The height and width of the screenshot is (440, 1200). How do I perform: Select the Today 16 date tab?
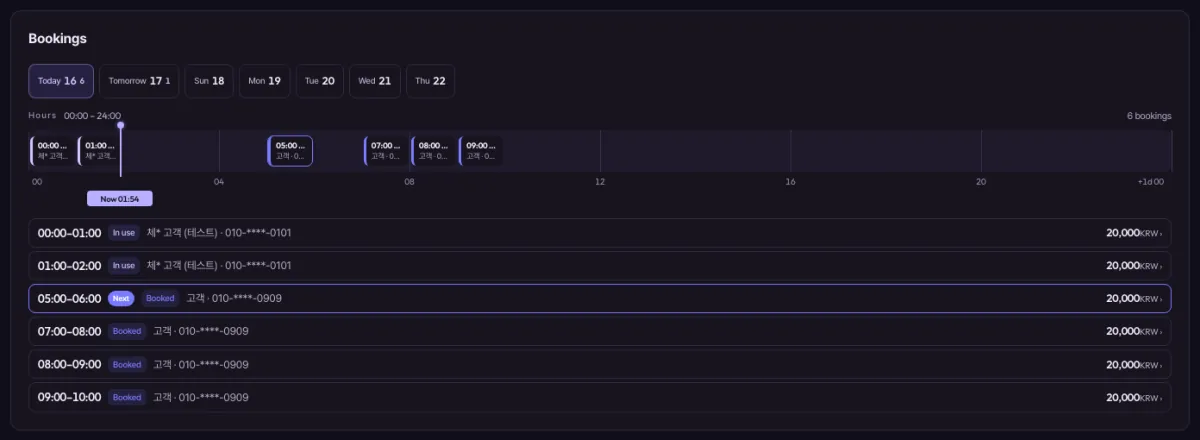point(61,81)
